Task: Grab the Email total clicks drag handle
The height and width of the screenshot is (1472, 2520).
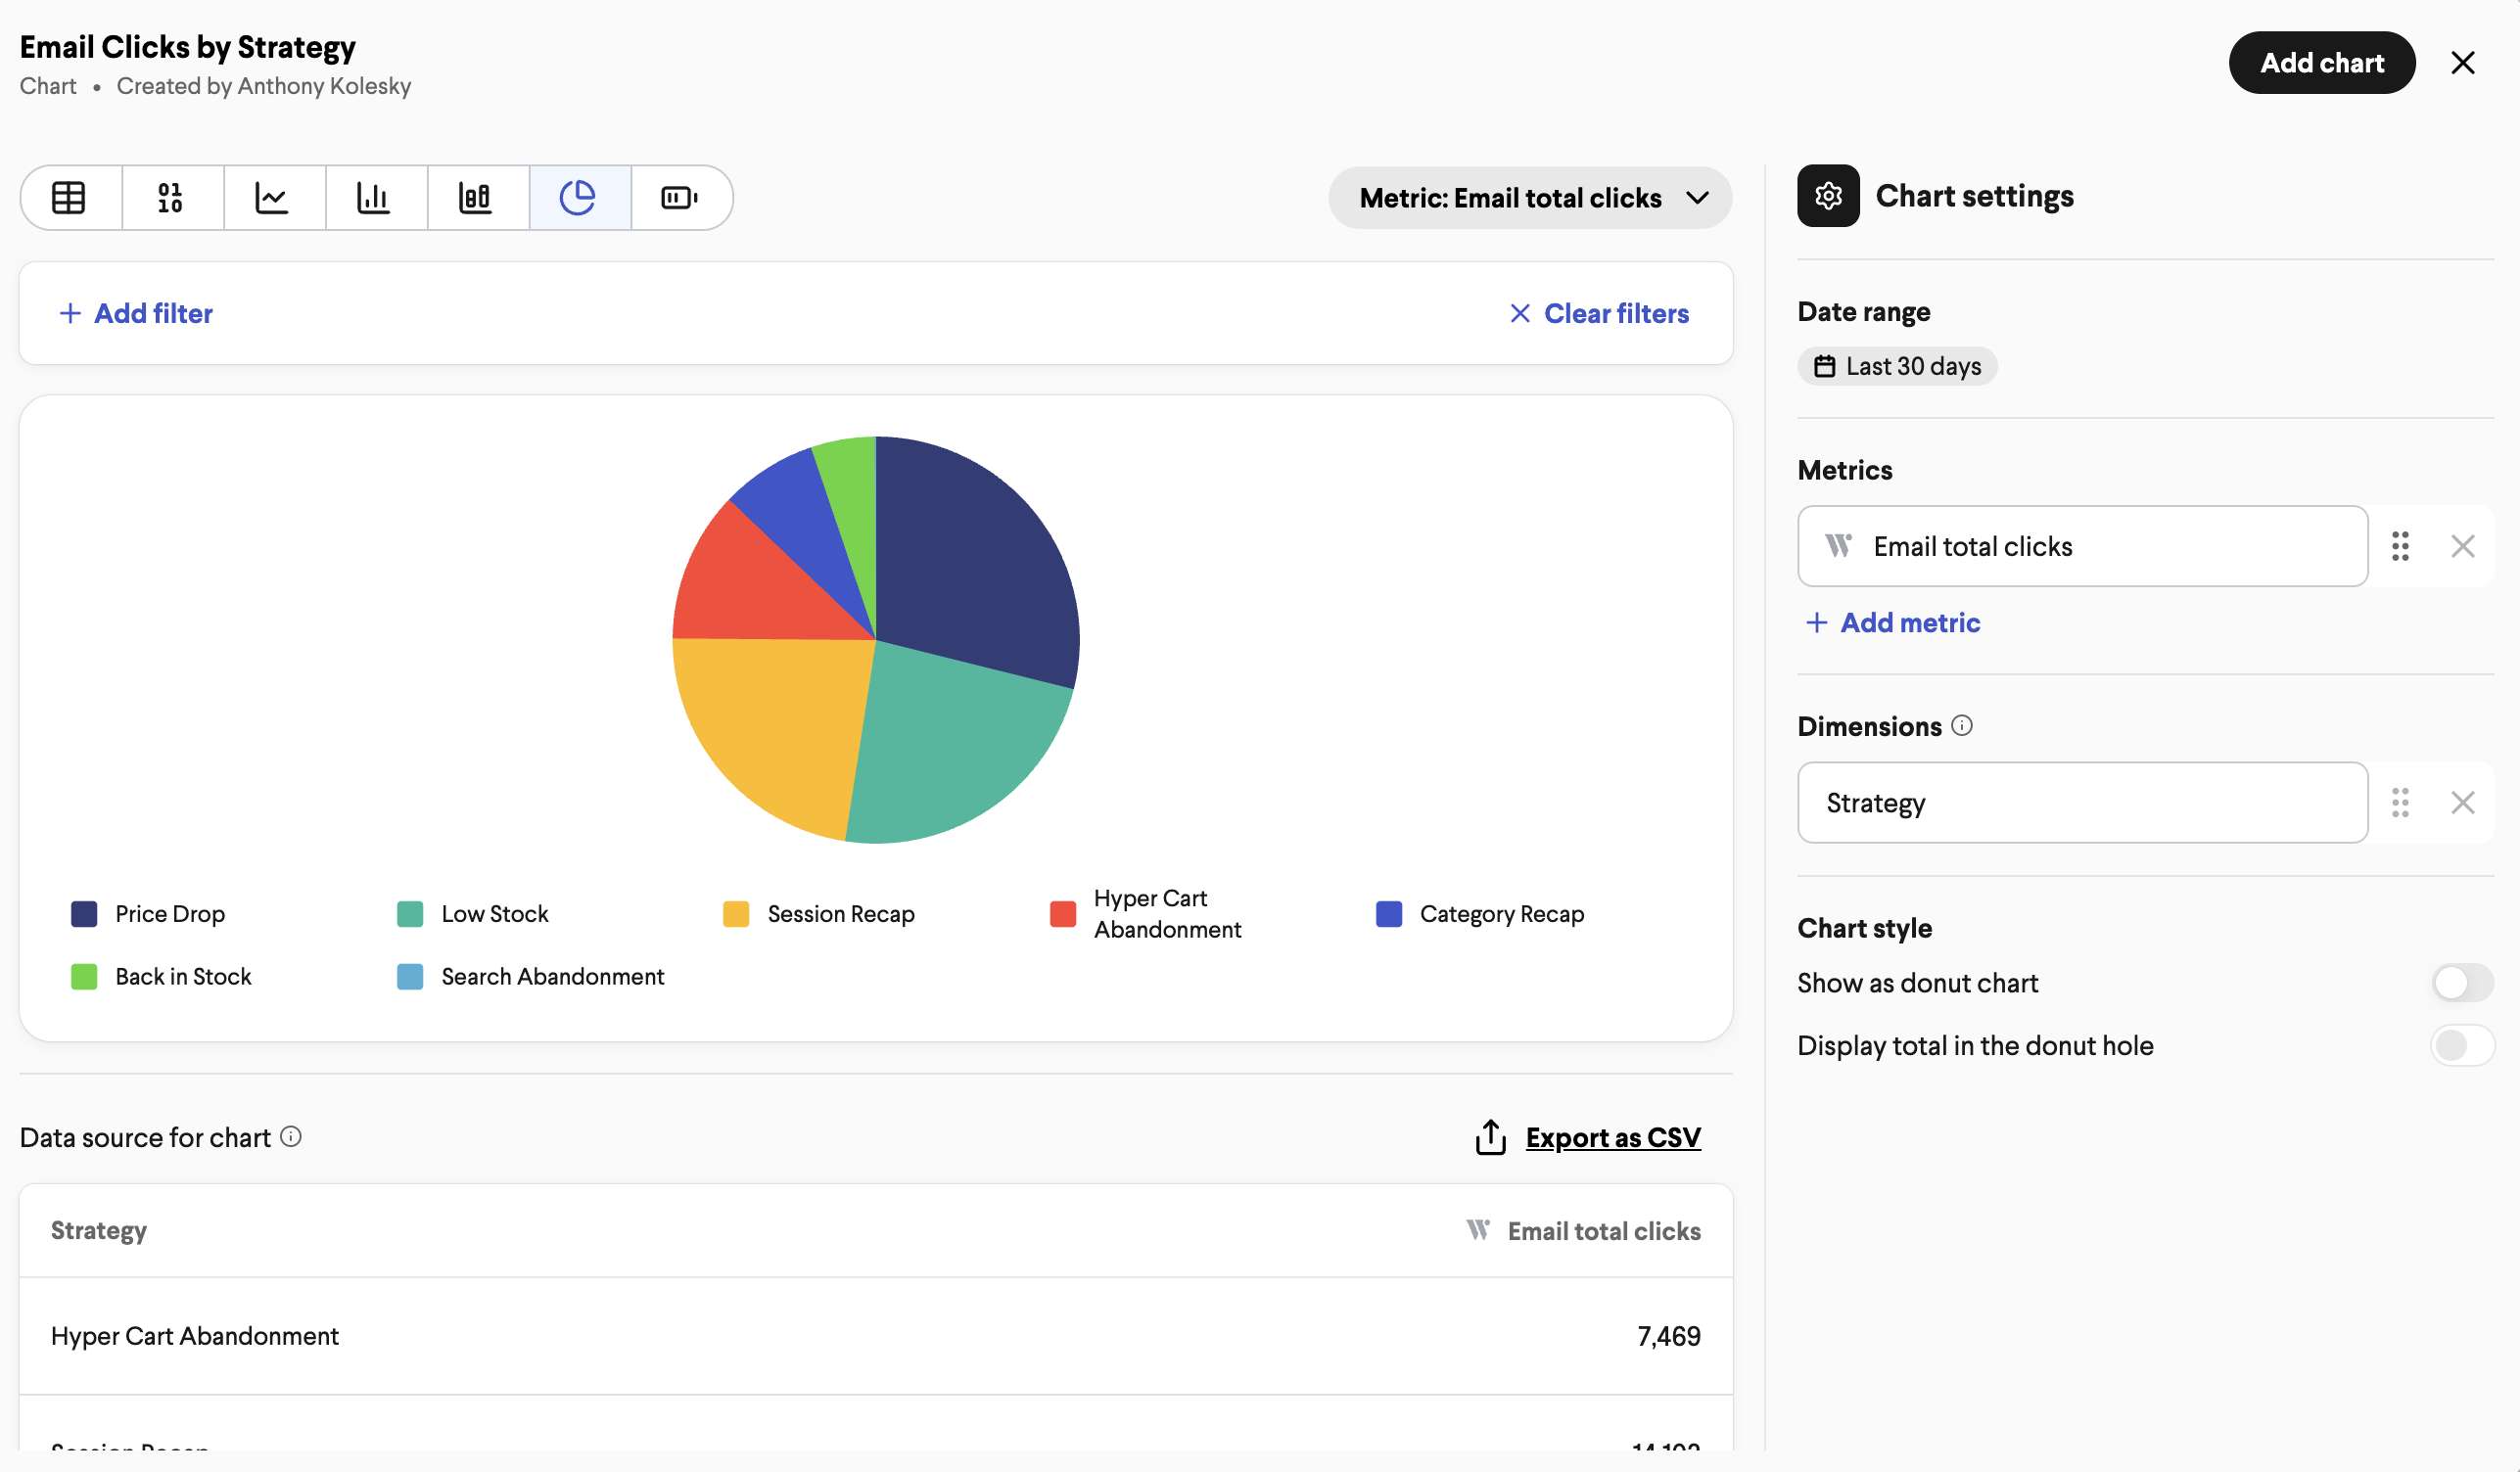Action: (x=2400, y=546)
